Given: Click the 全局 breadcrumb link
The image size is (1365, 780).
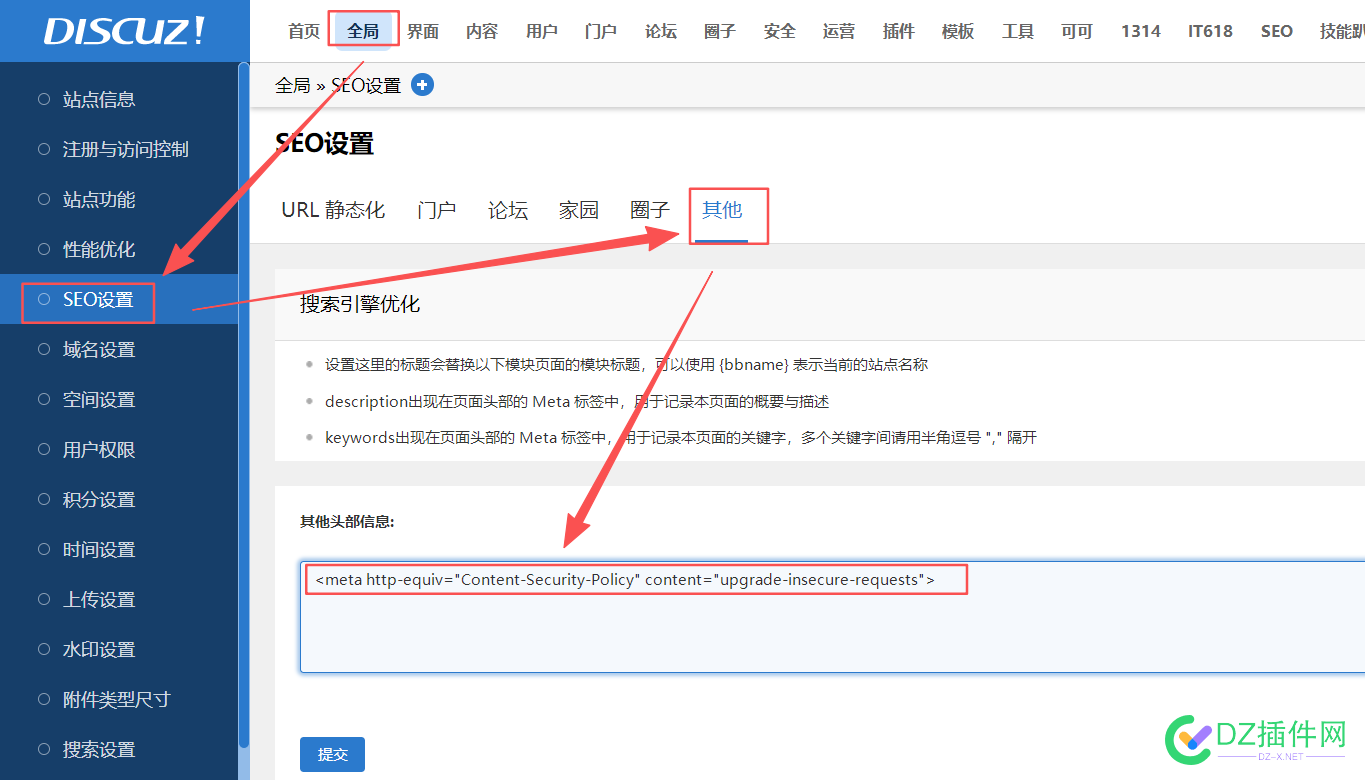Looking at the screenshot, I should (292, 86).
